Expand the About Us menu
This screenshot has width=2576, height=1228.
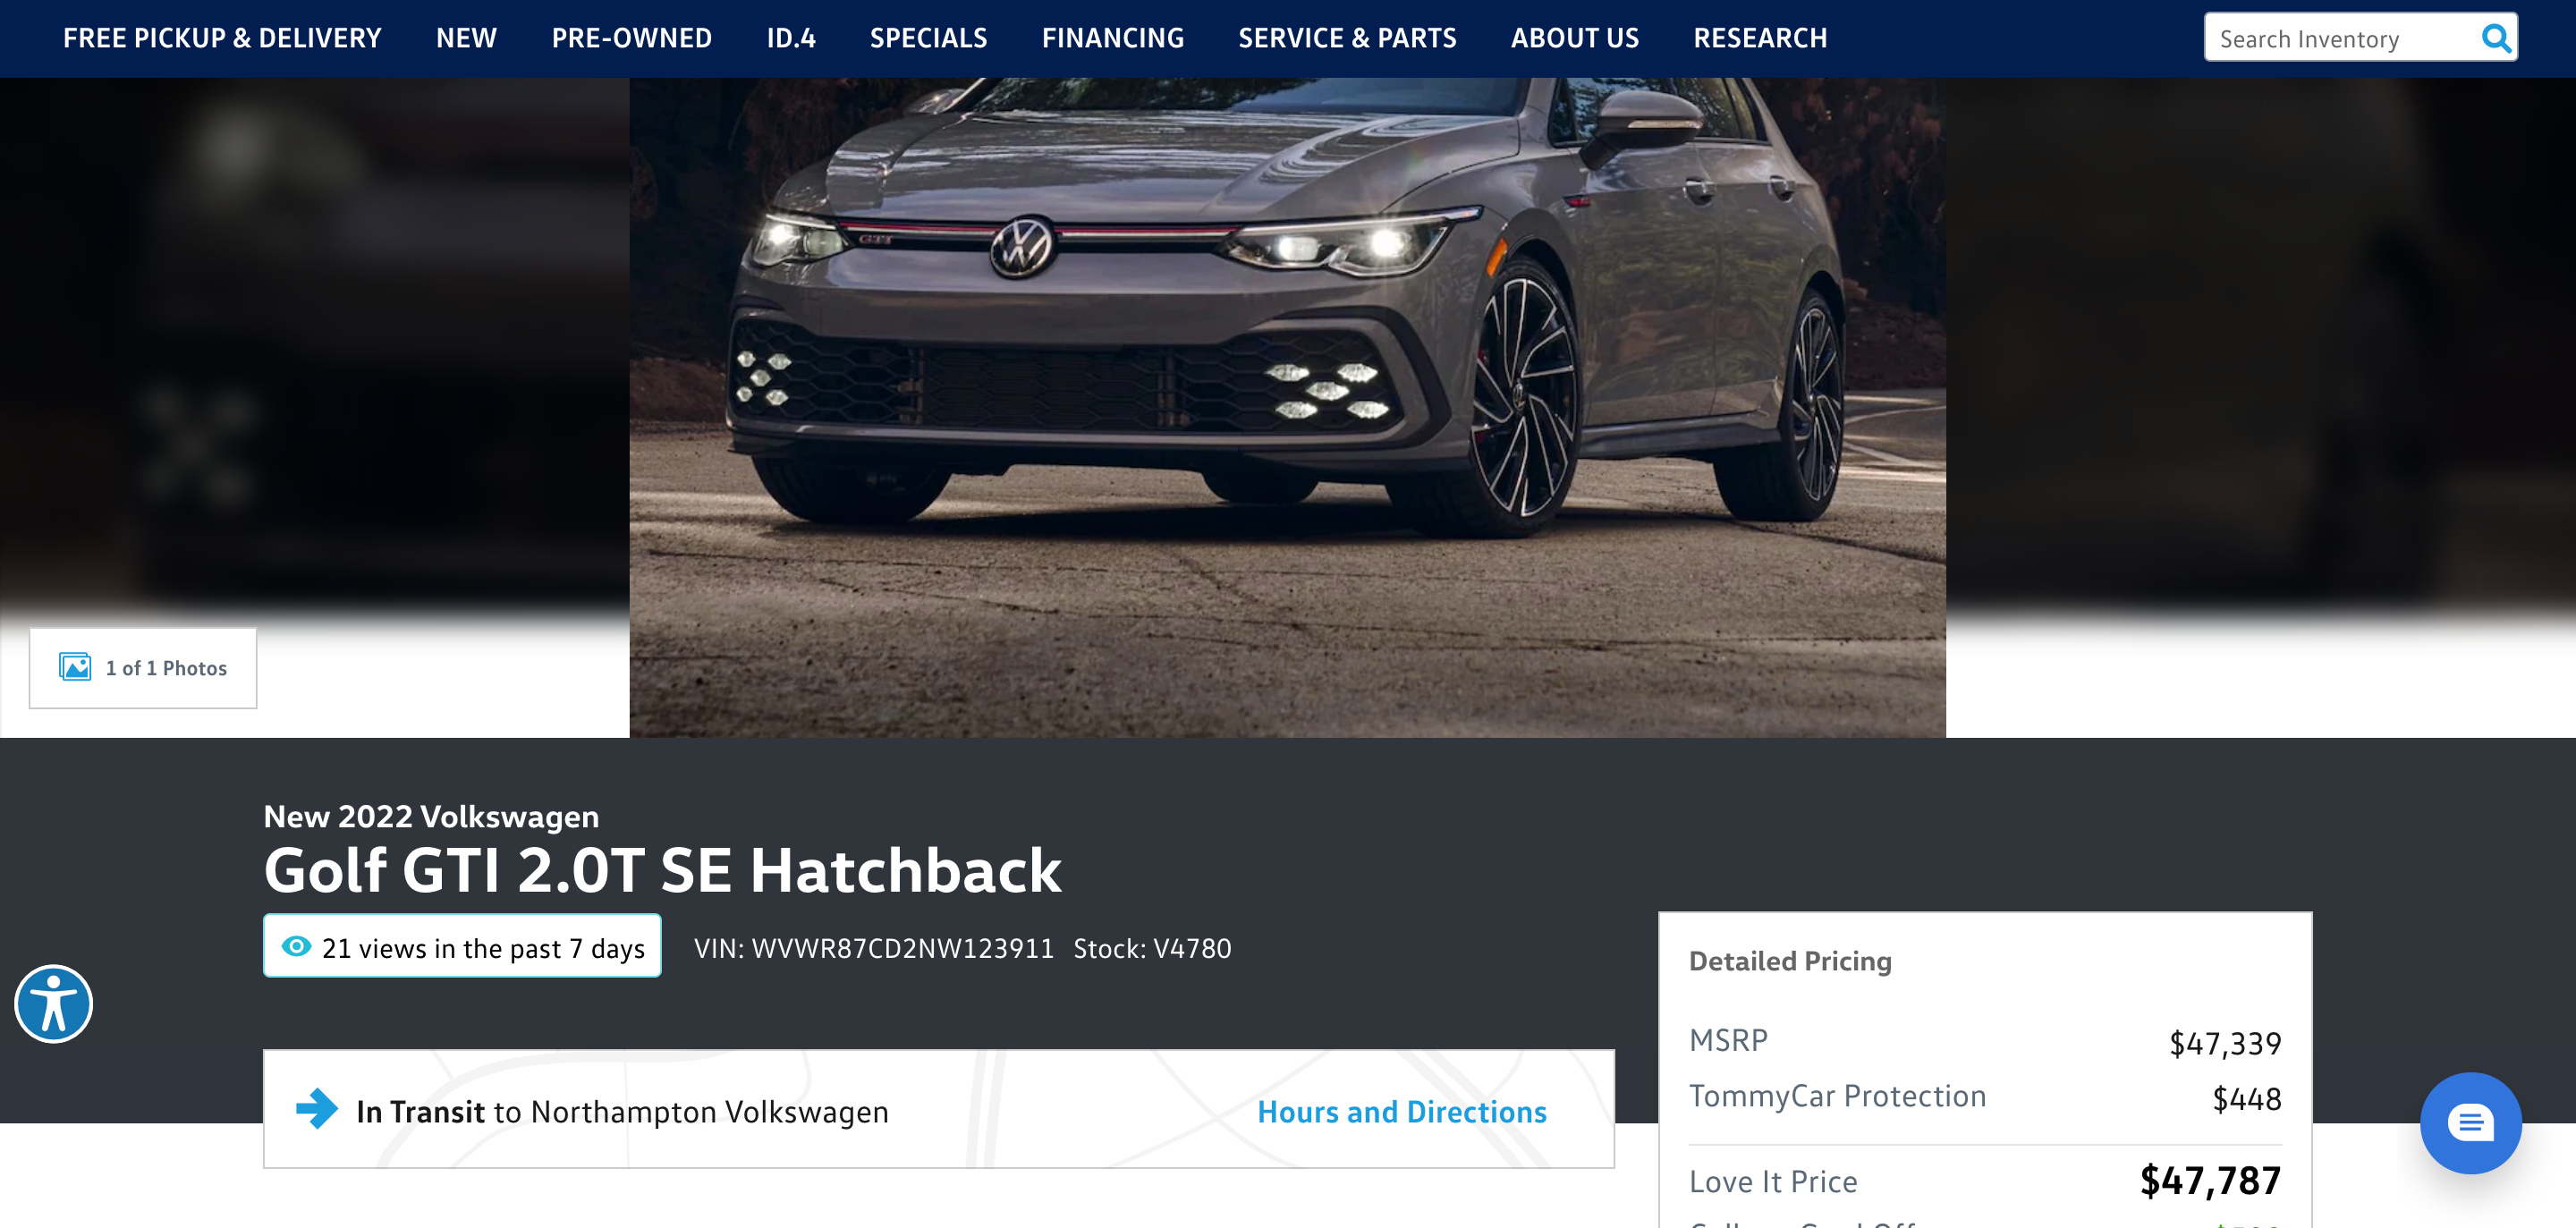point(1574,38)
